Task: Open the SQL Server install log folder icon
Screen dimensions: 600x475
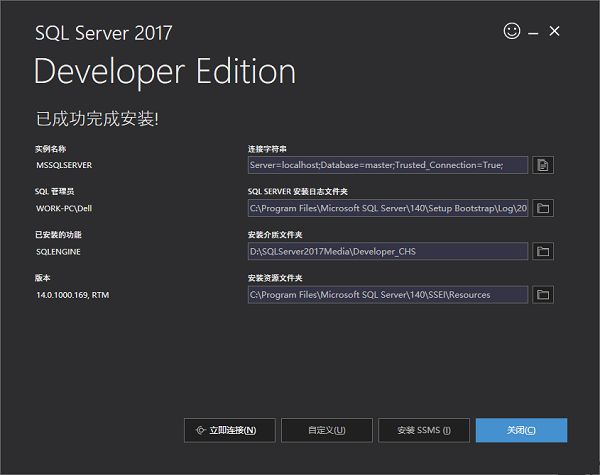Action: click(543, 208)
